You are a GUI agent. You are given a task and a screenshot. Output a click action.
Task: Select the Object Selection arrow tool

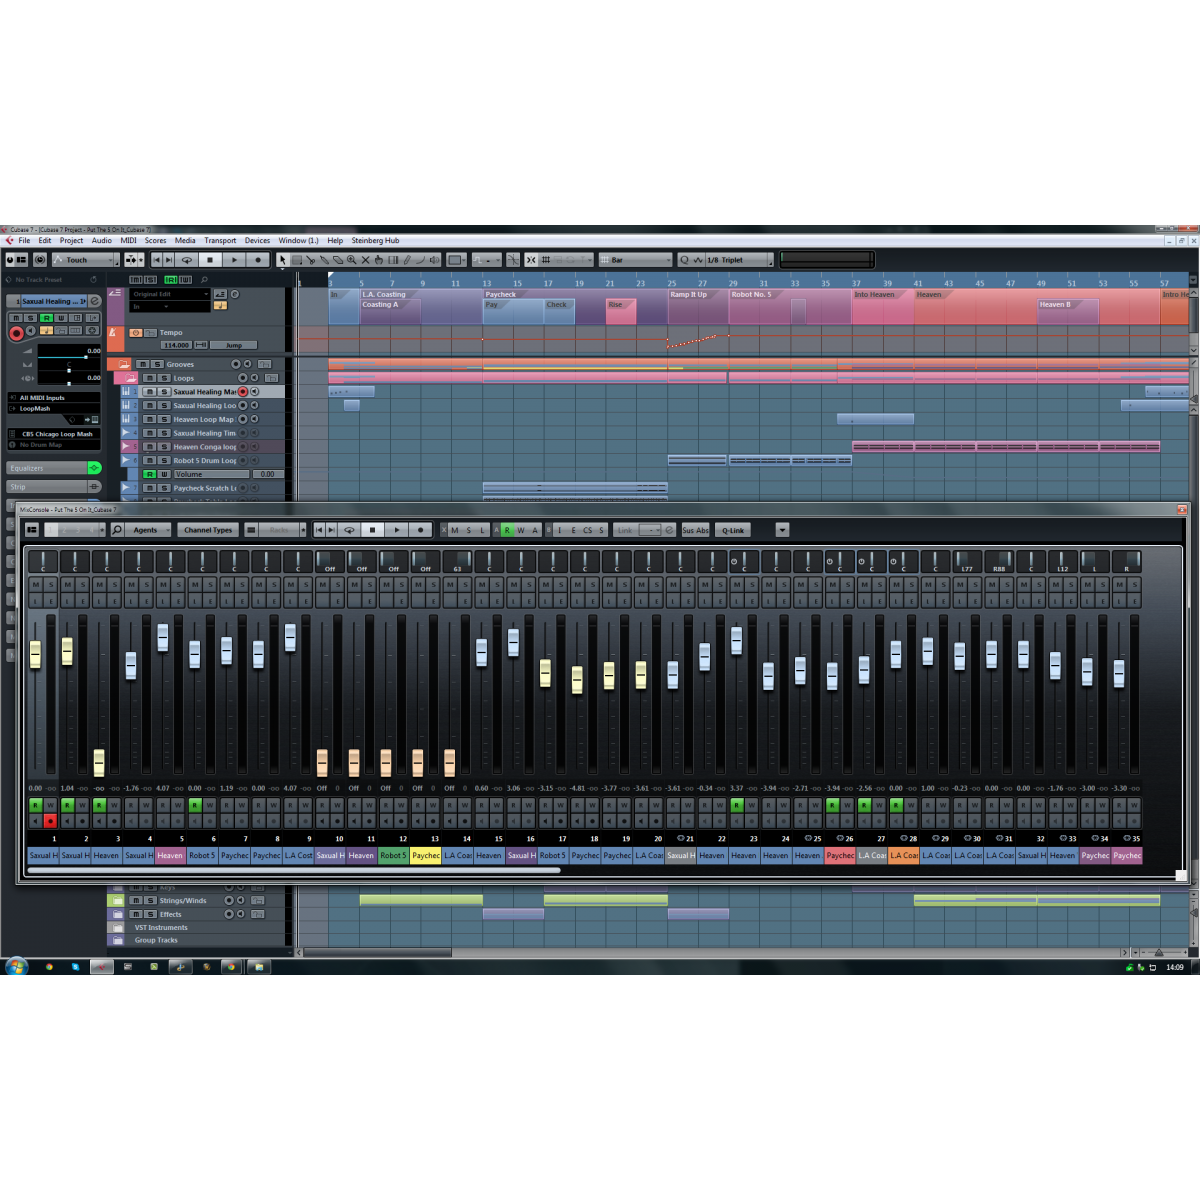click(x=282, y=260)
